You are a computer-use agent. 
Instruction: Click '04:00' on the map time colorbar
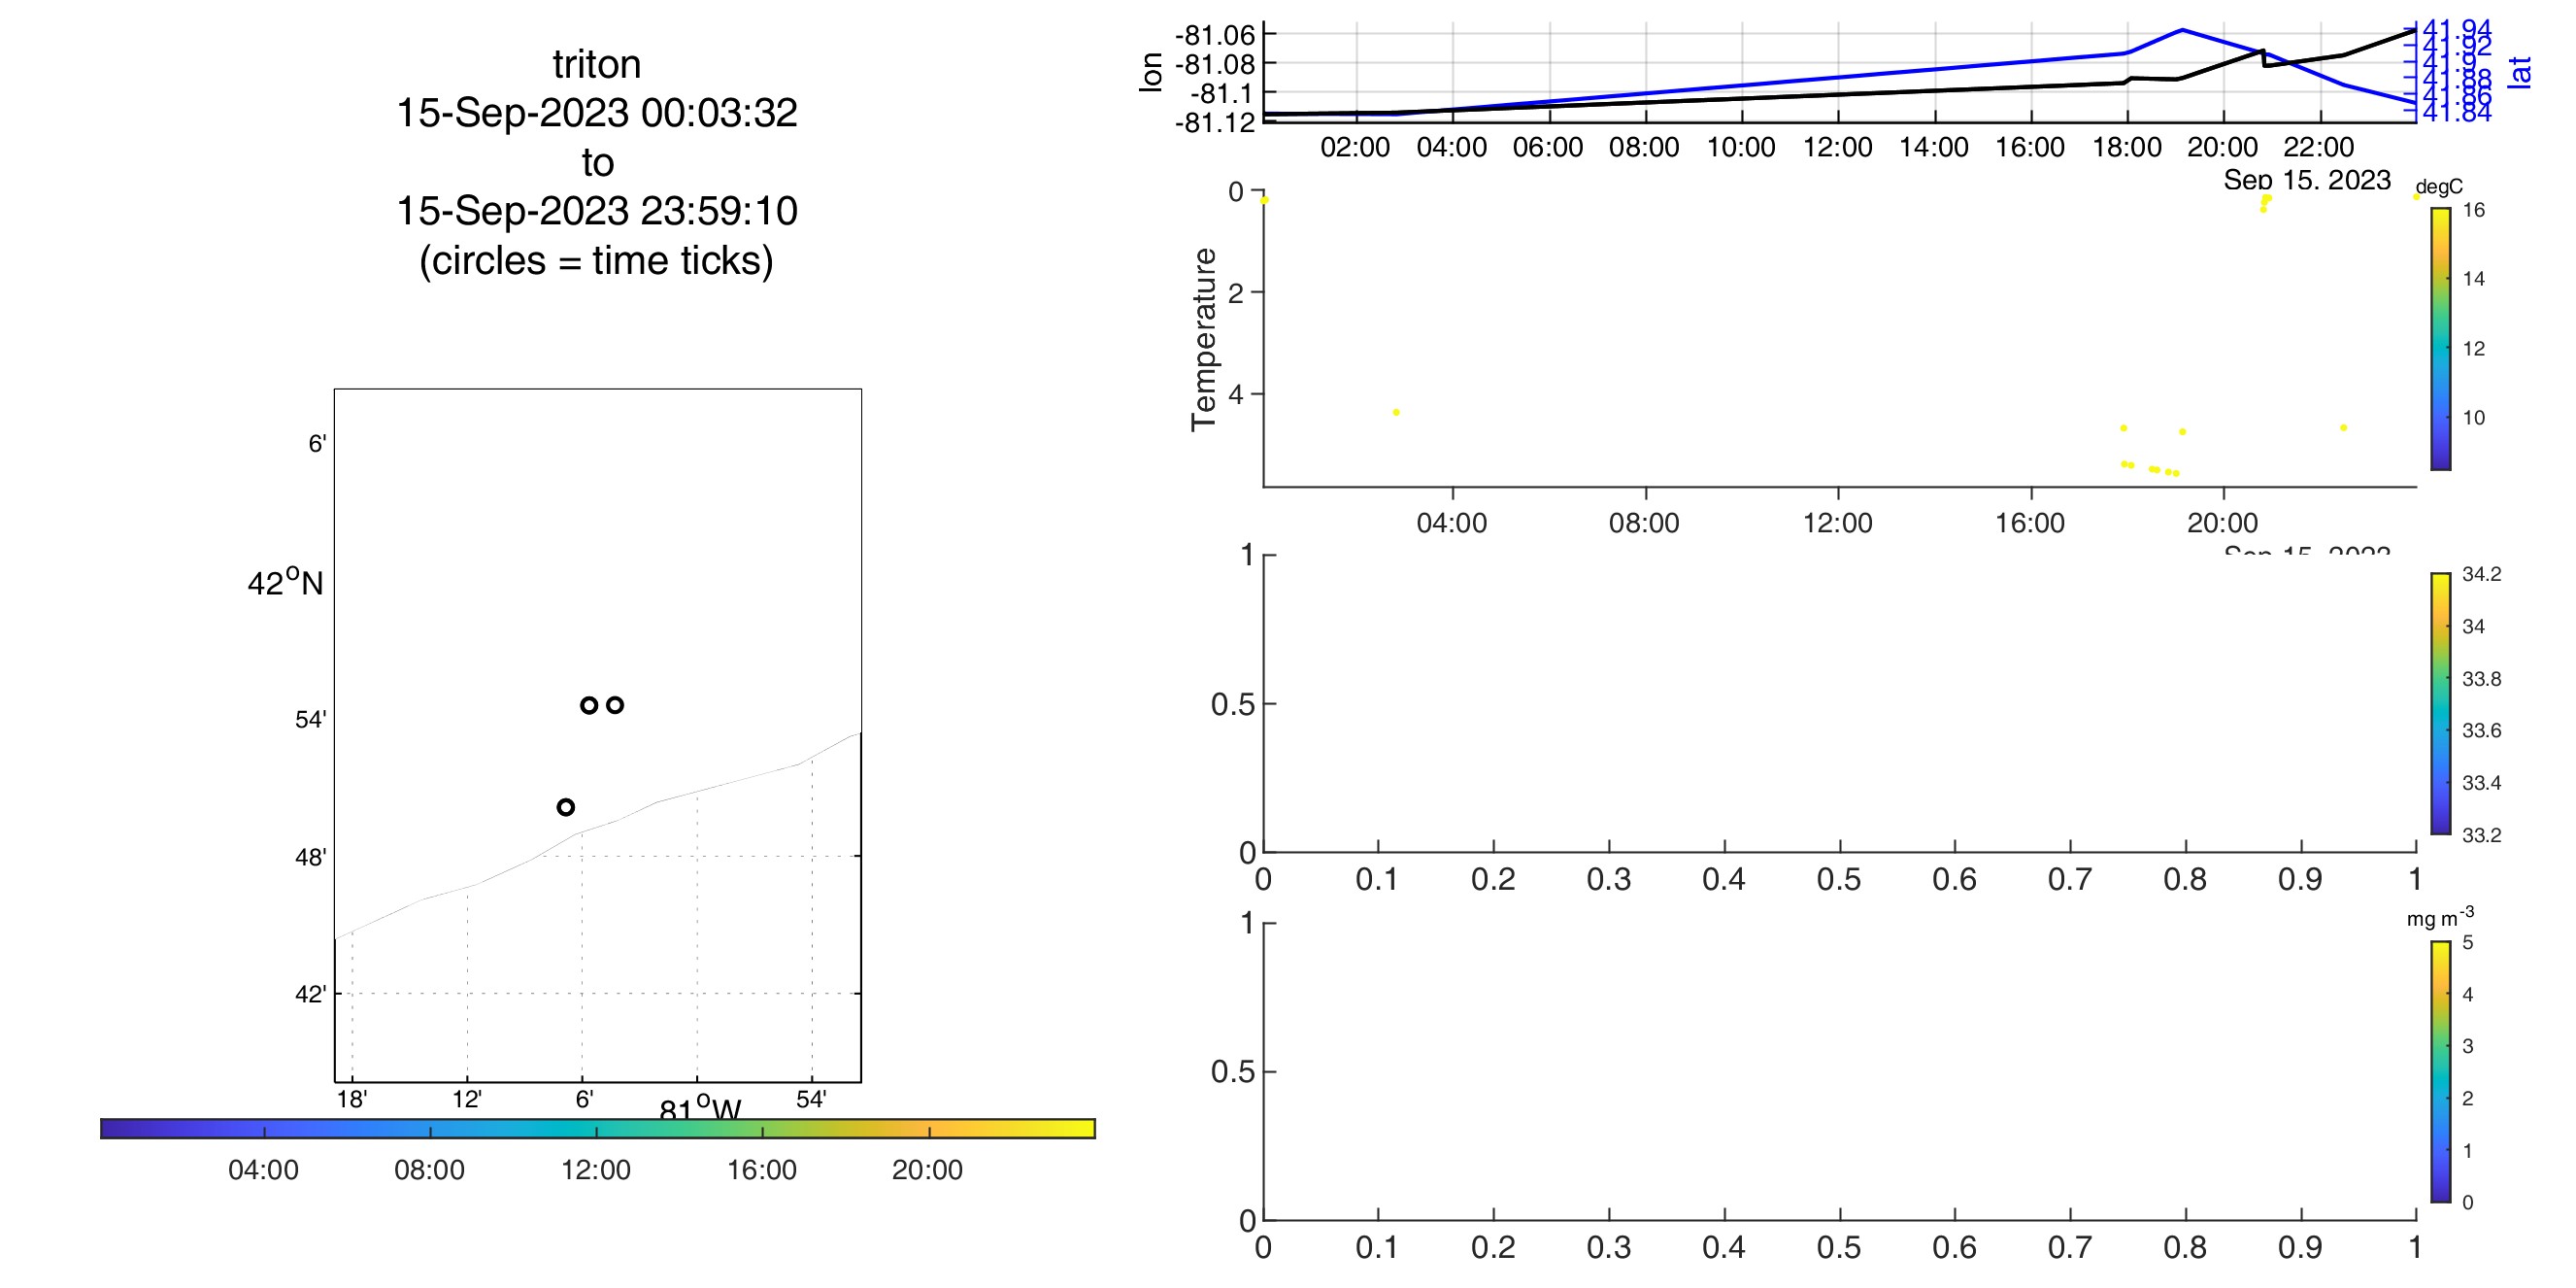(x=263, y=1170)
